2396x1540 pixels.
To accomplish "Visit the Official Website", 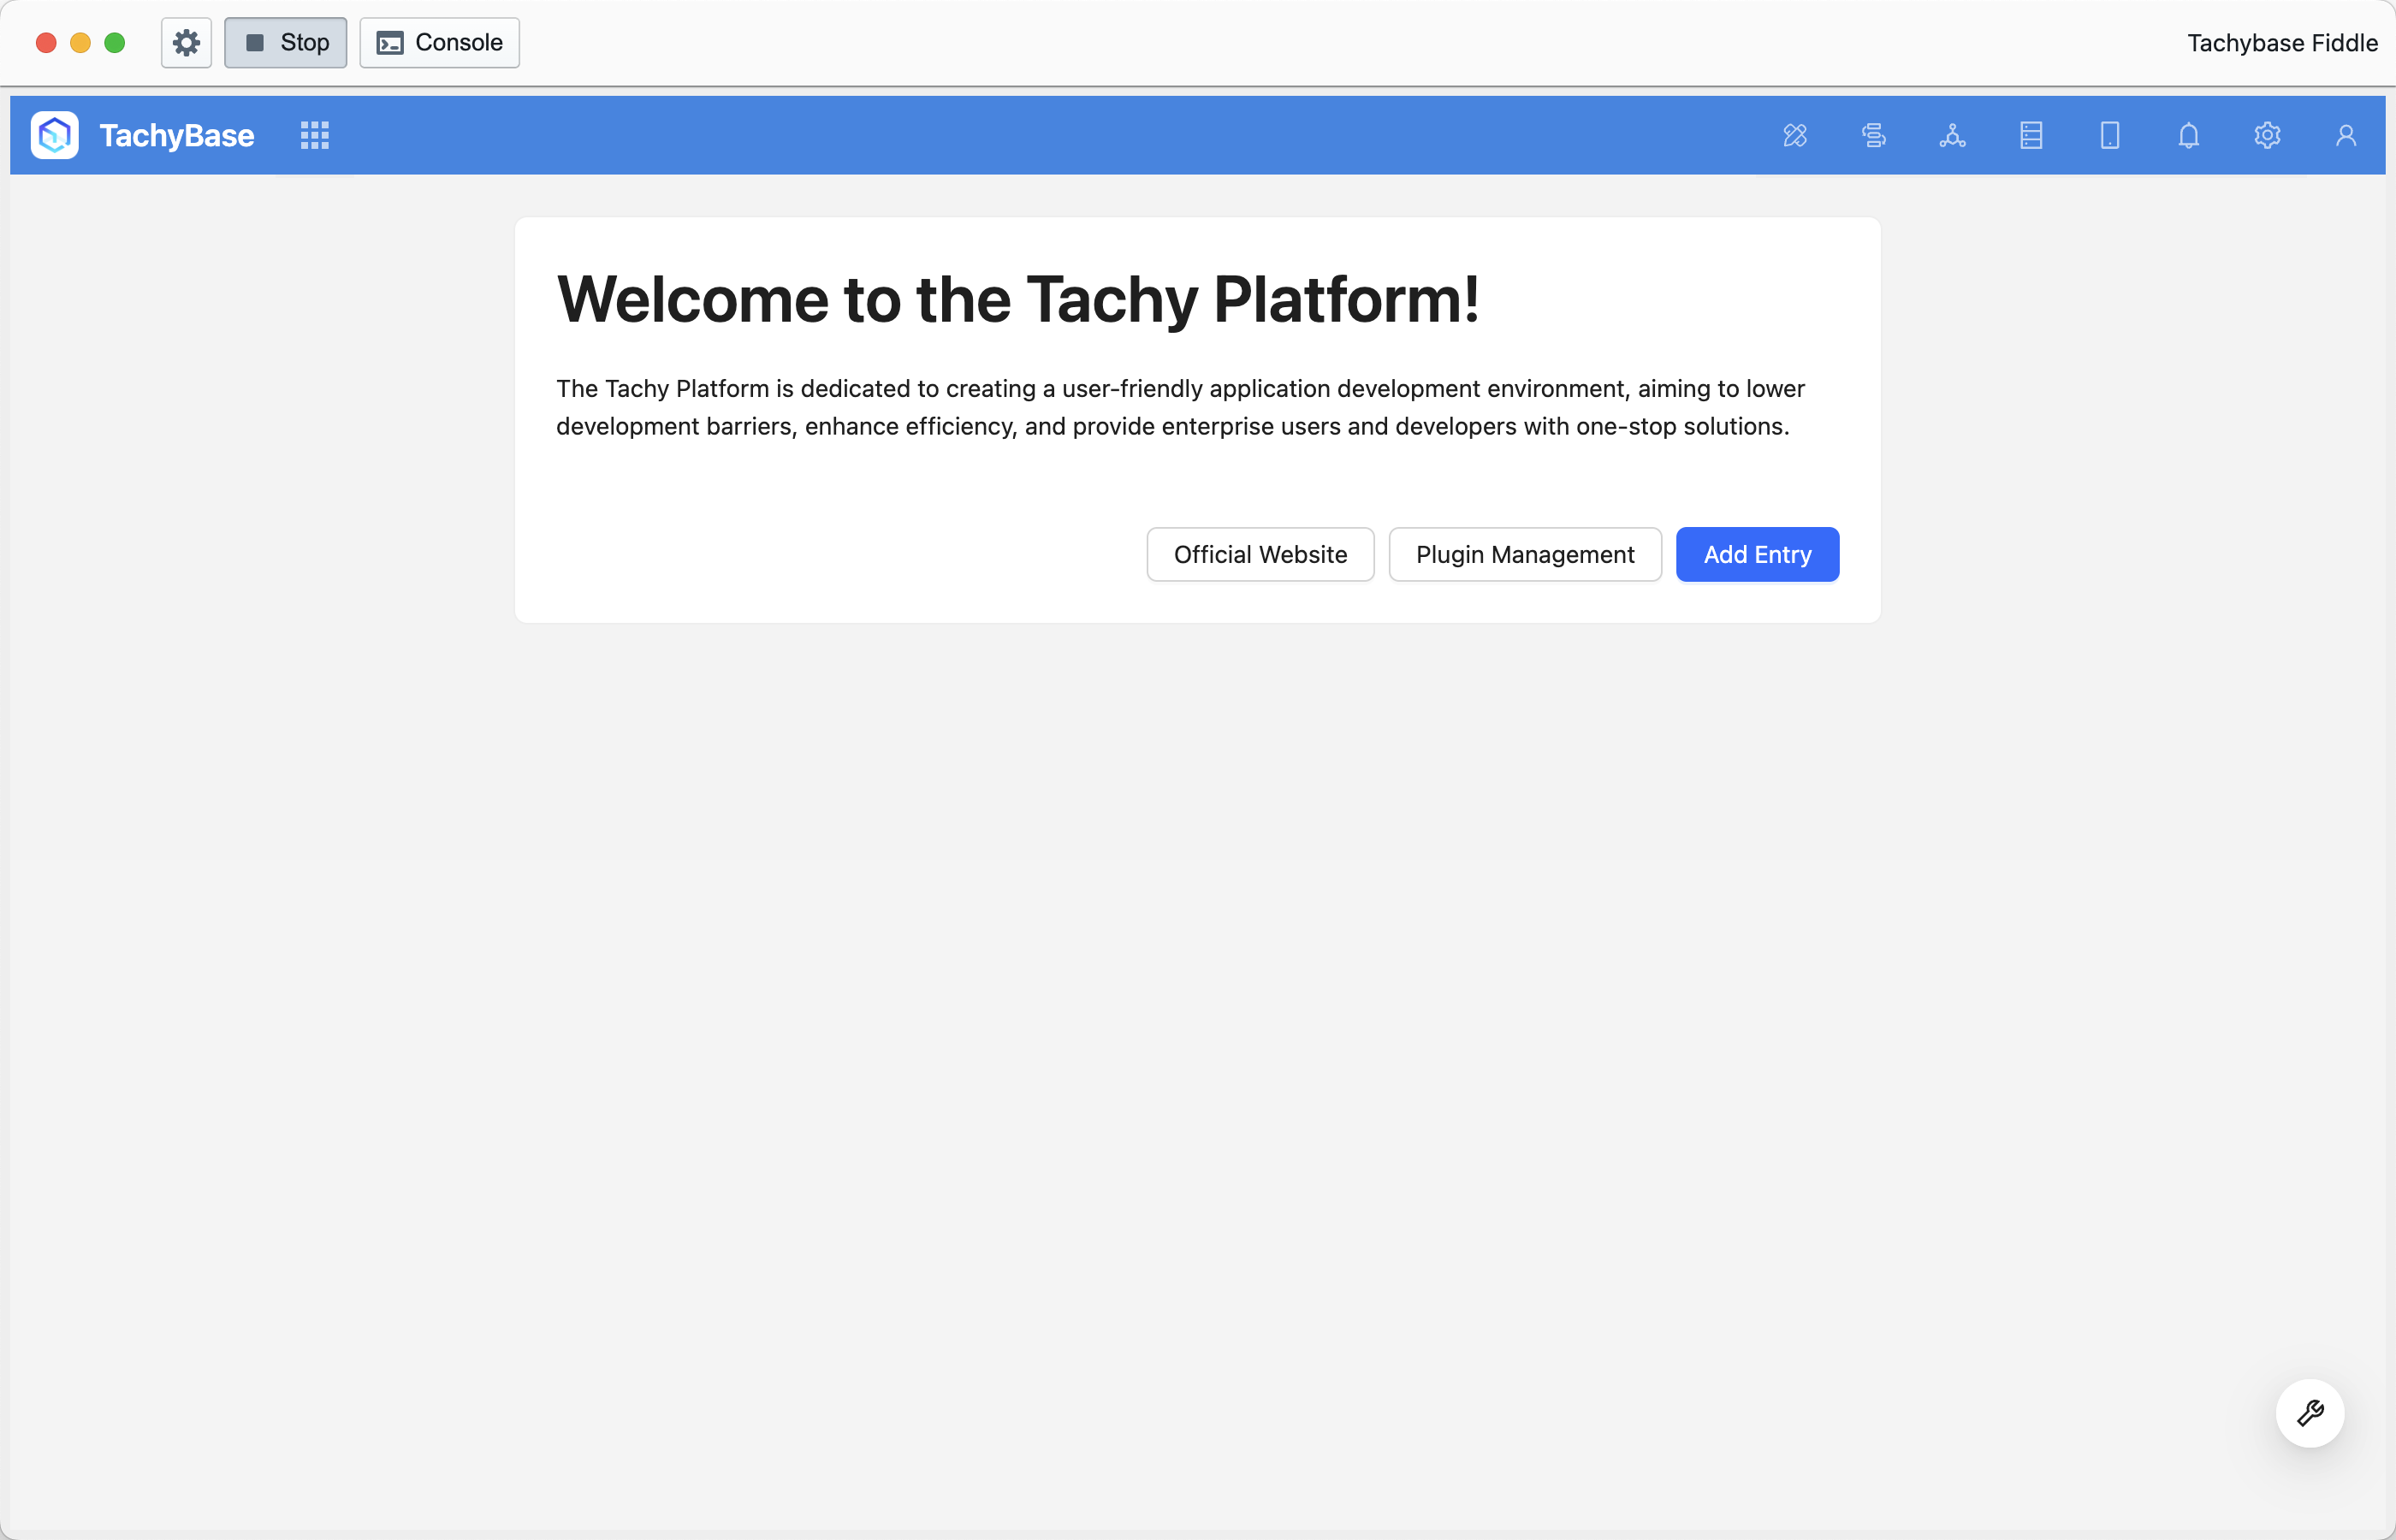I will click(x=1260, y=554).
